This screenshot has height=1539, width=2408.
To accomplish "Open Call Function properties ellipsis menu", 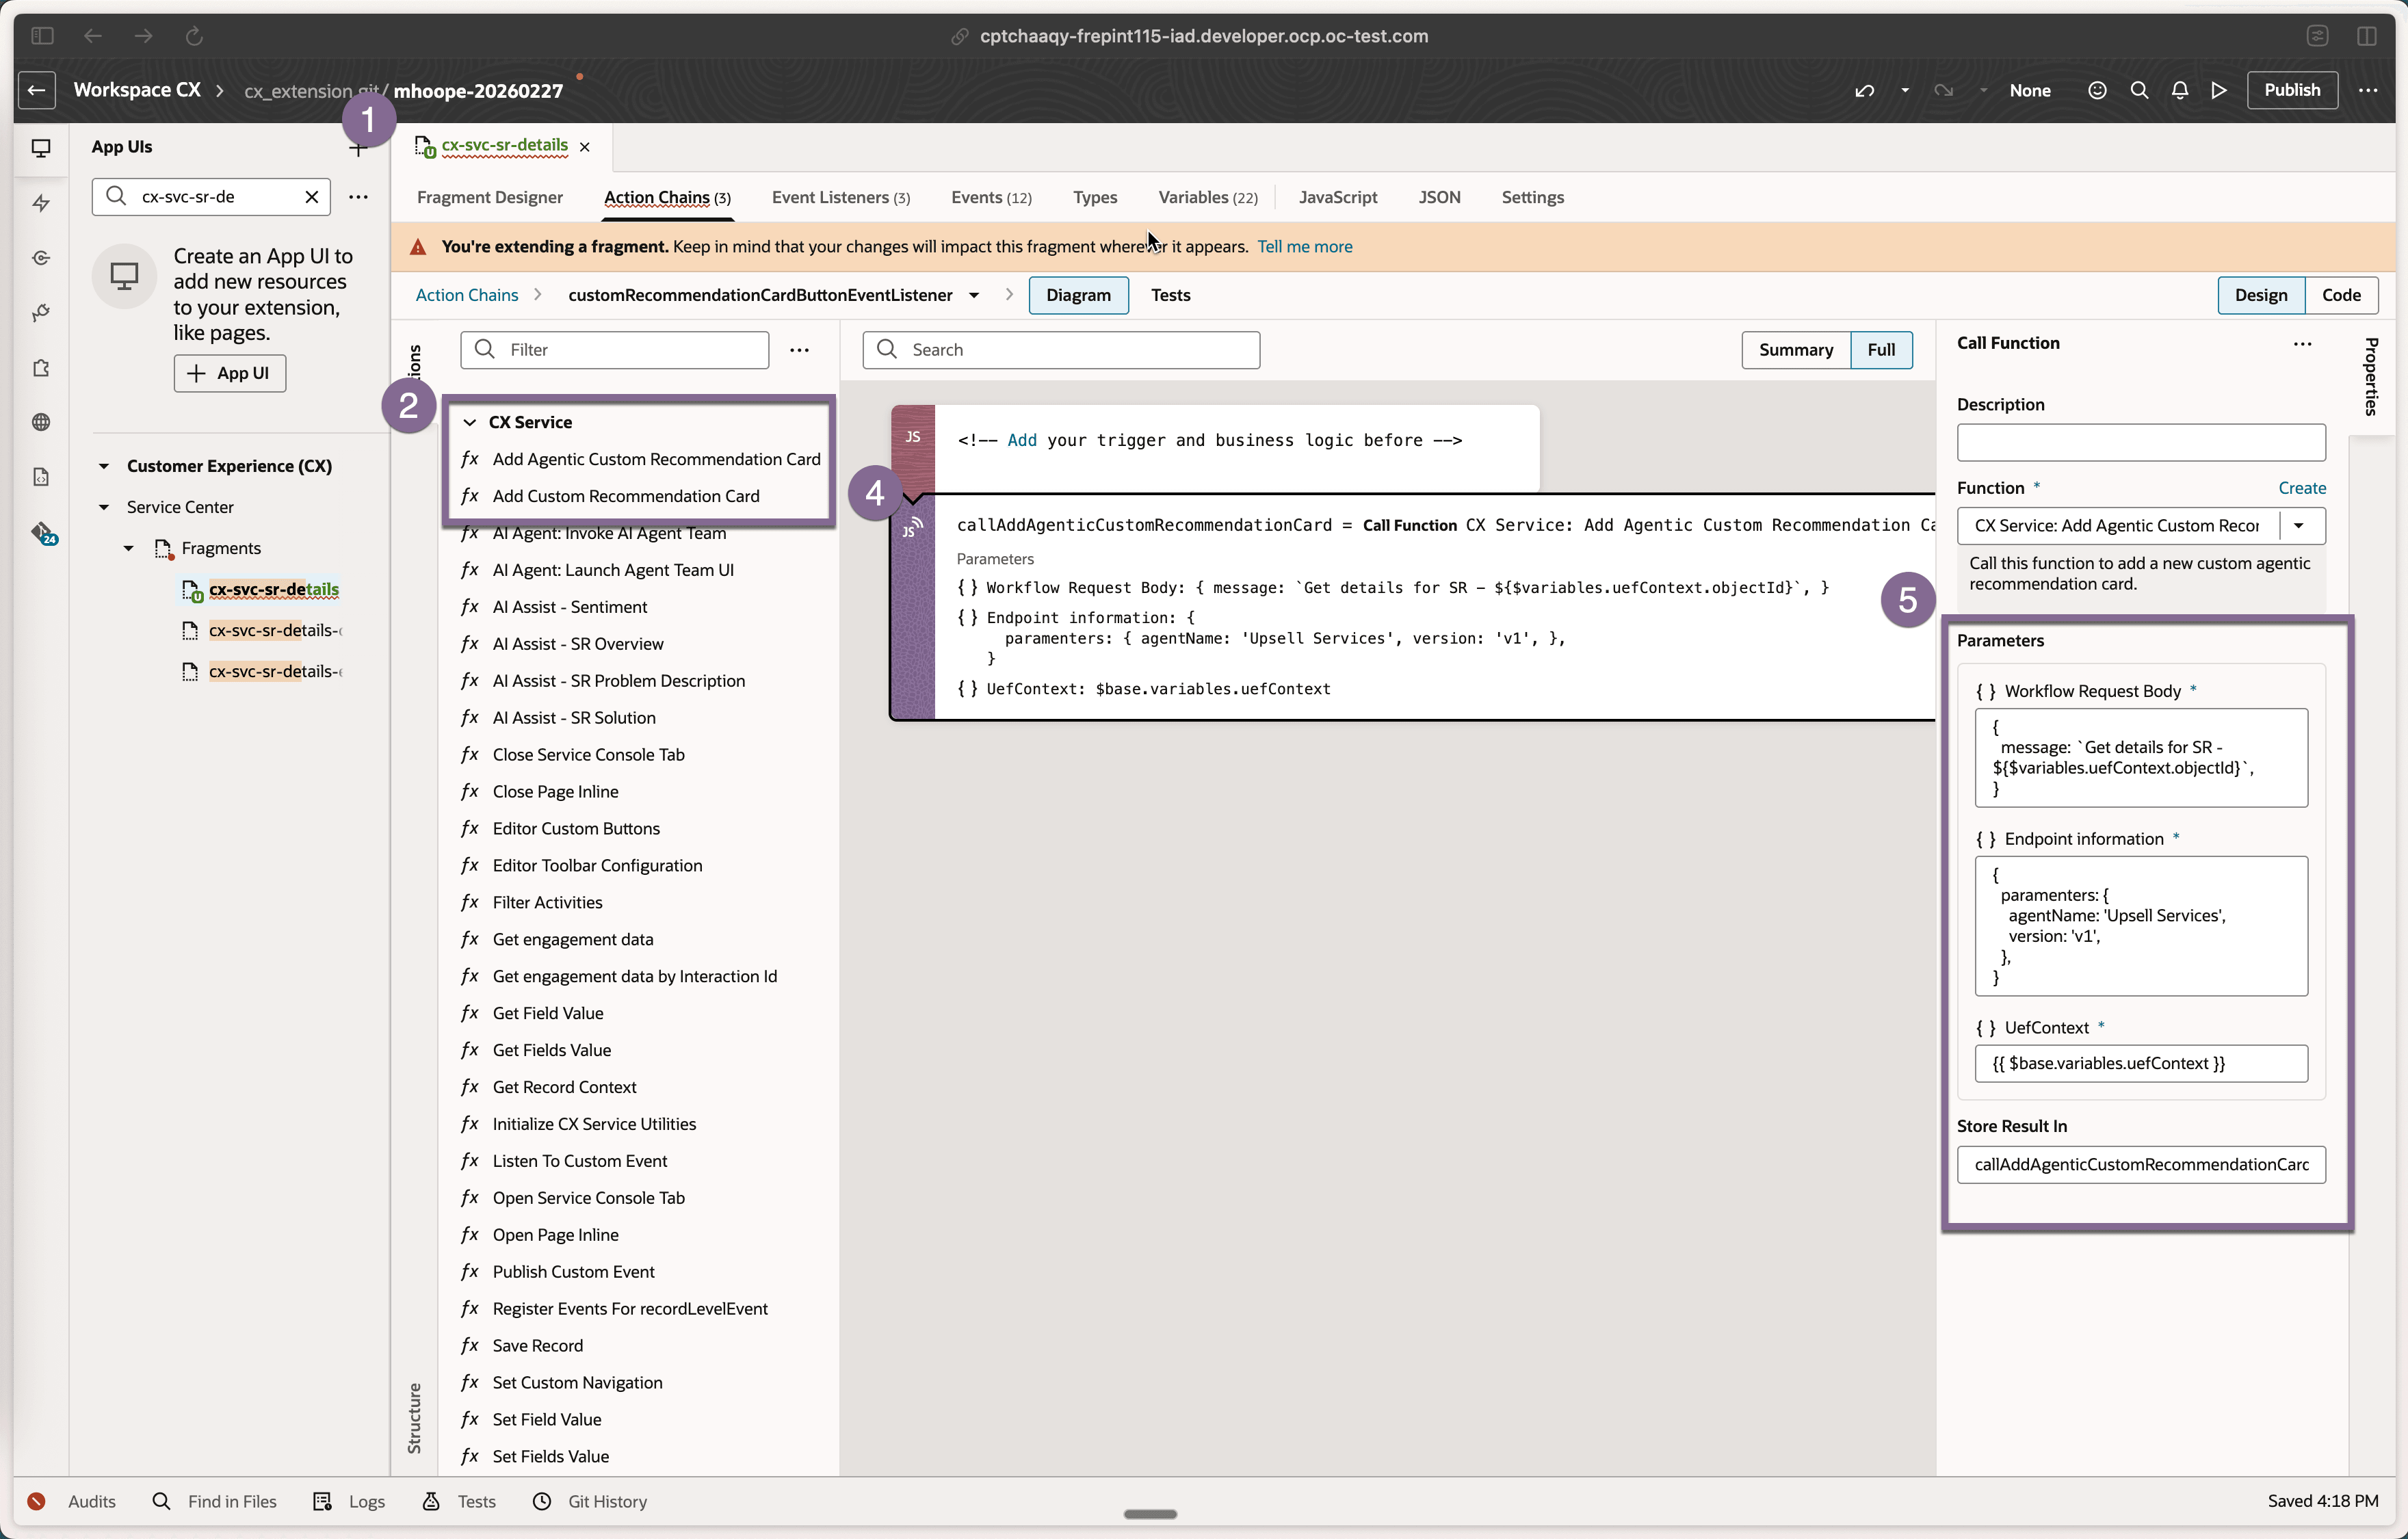I will pos(2302,343).
